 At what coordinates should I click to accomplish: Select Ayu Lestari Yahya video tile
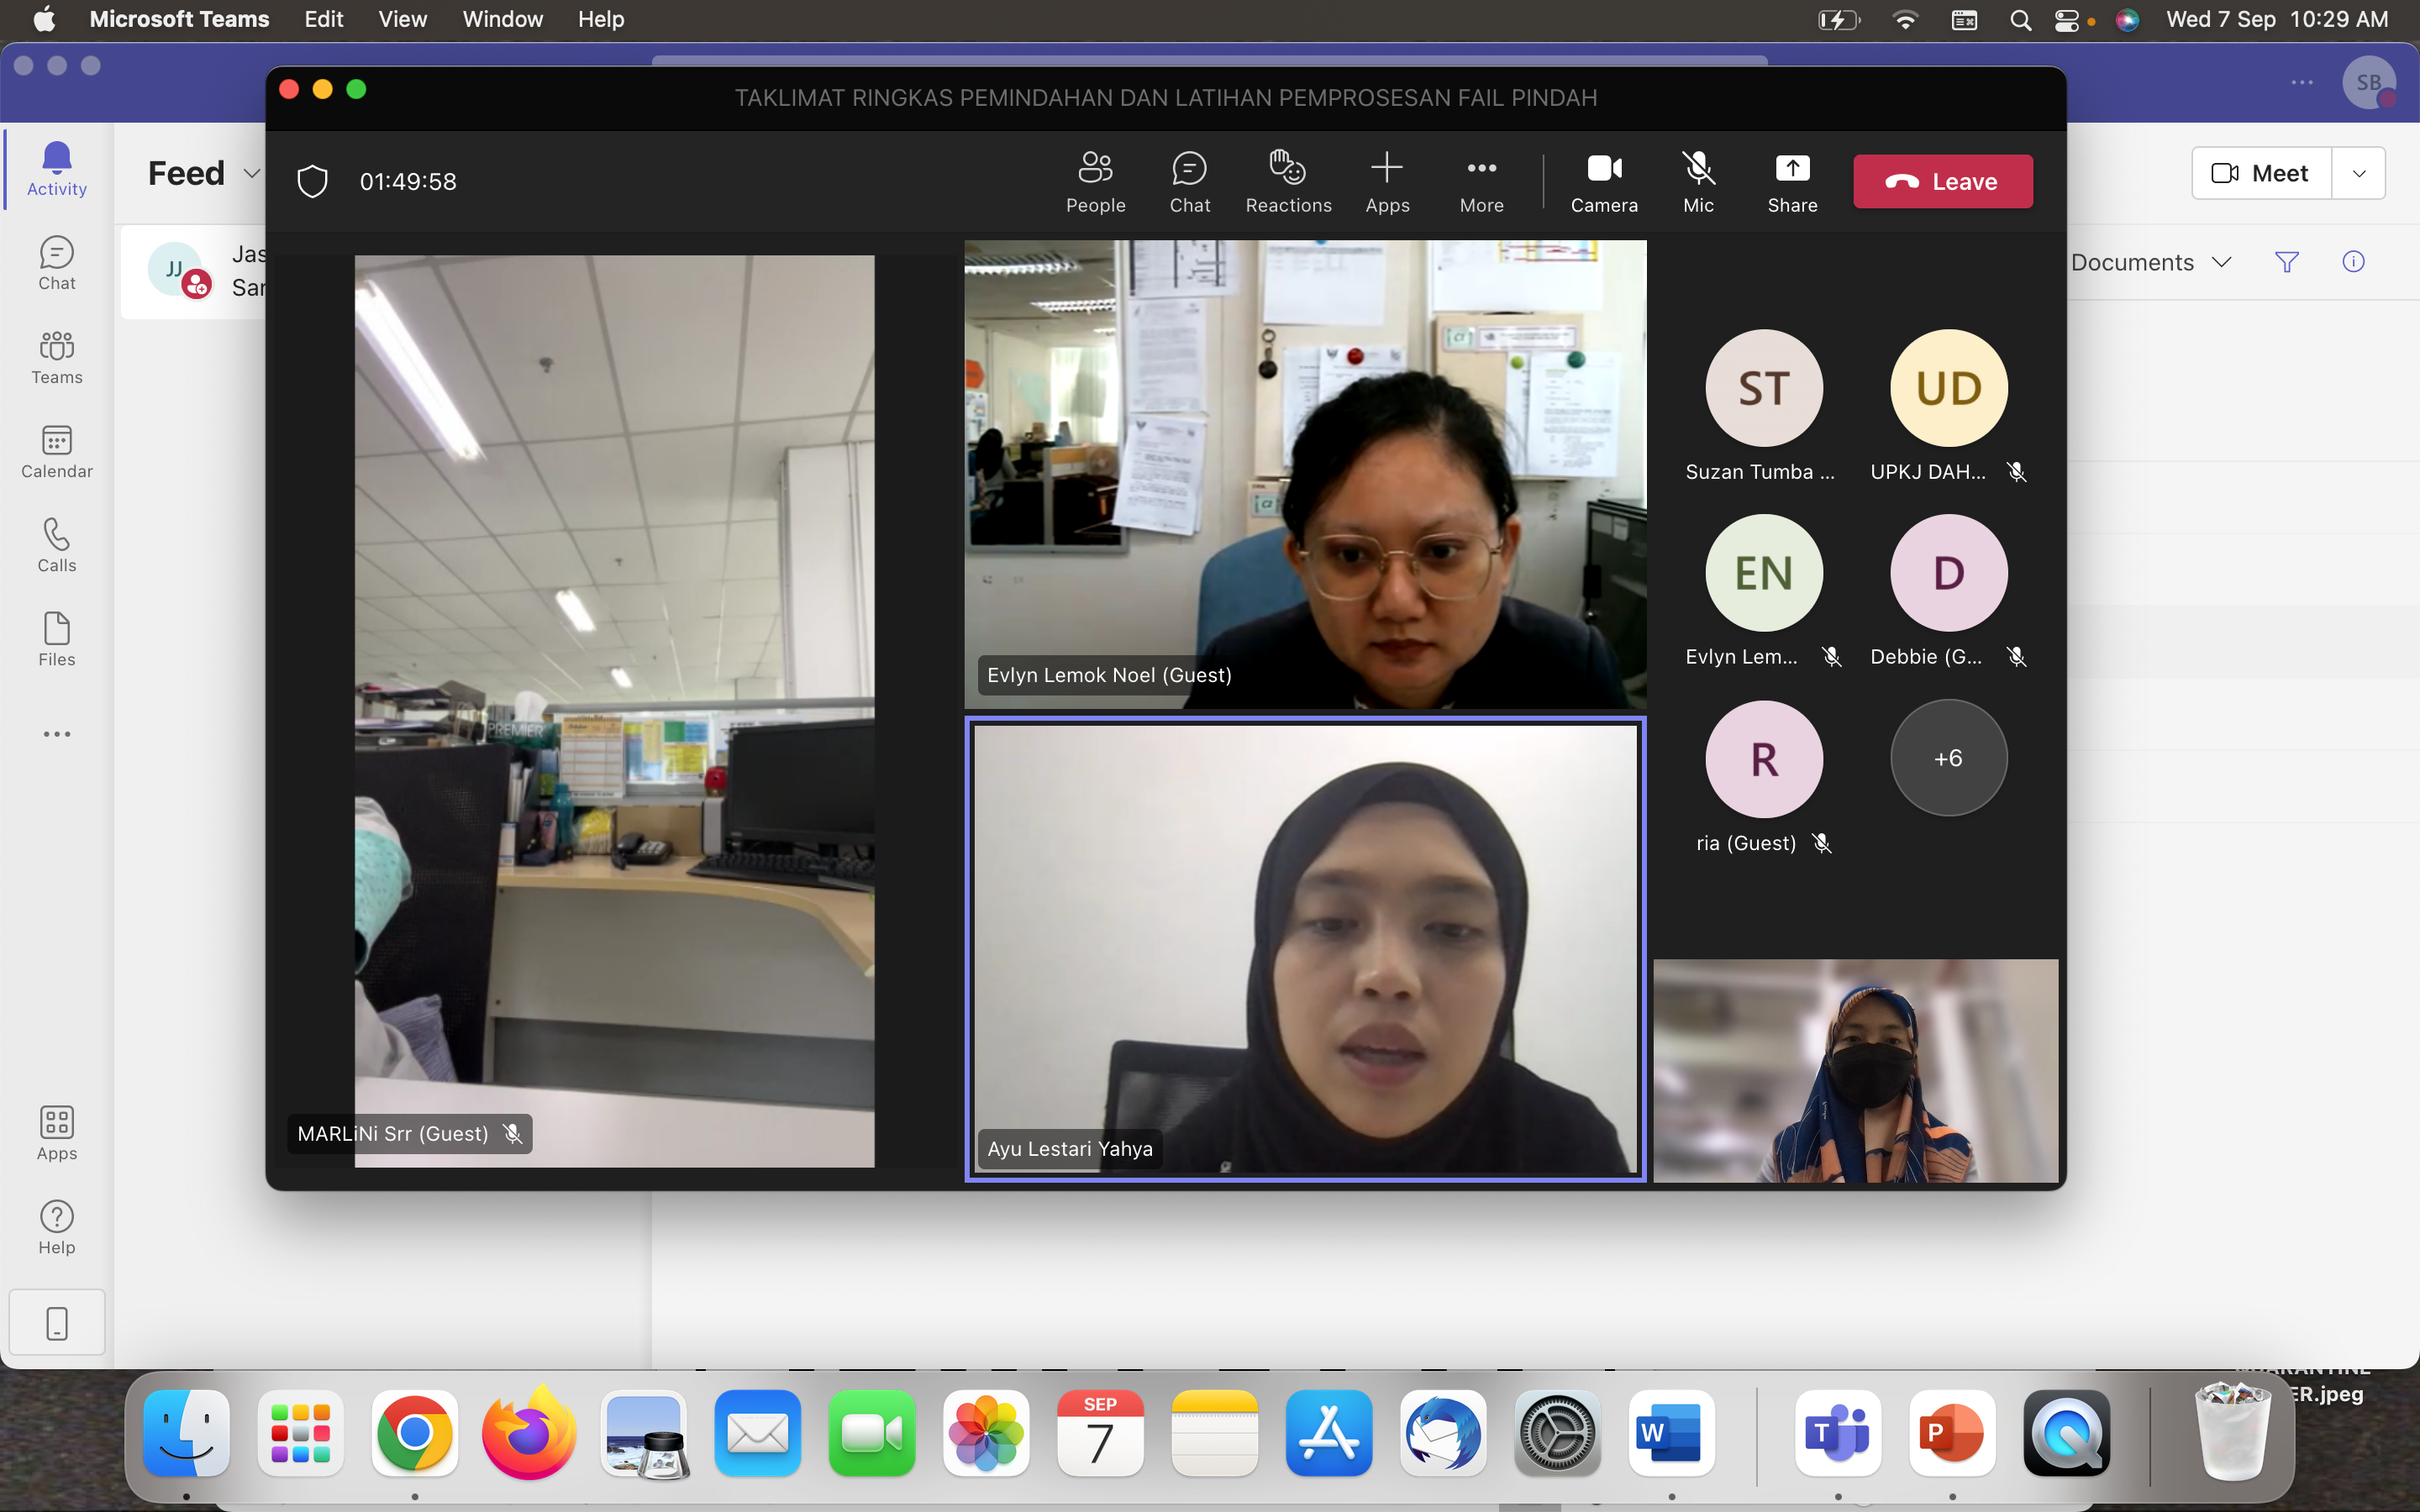click(x=1305, y=949)
